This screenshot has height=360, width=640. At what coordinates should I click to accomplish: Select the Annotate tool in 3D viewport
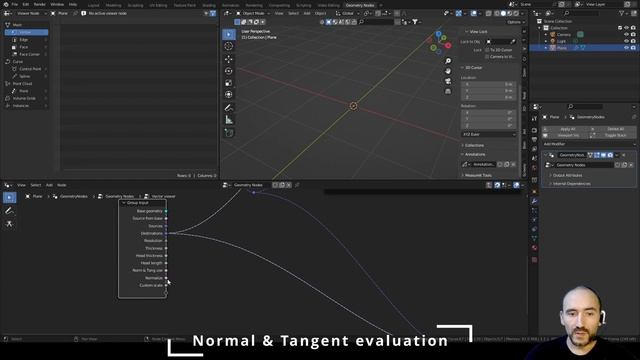(x=229, y=108)
